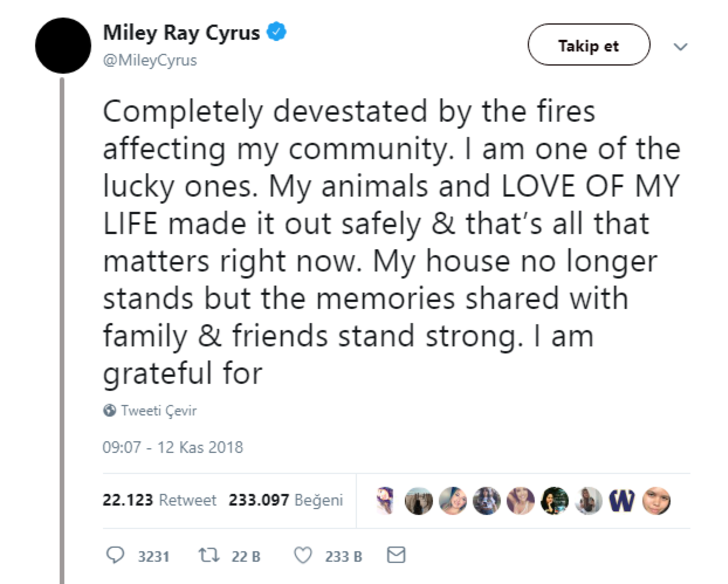Open the last liker avatar on the right

click(x=656, y=500)
